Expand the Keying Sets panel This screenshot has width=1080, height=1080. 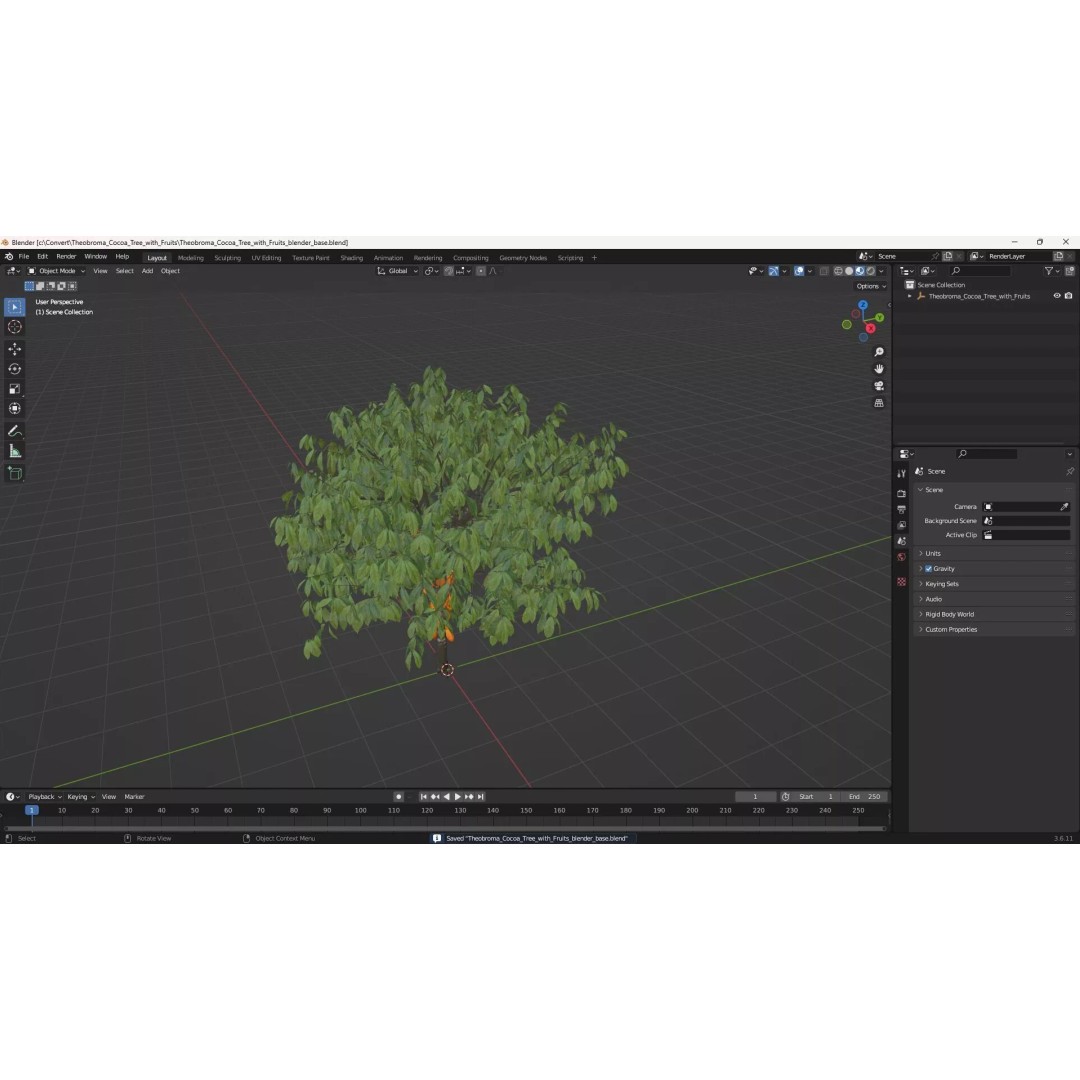pos(992,584)
